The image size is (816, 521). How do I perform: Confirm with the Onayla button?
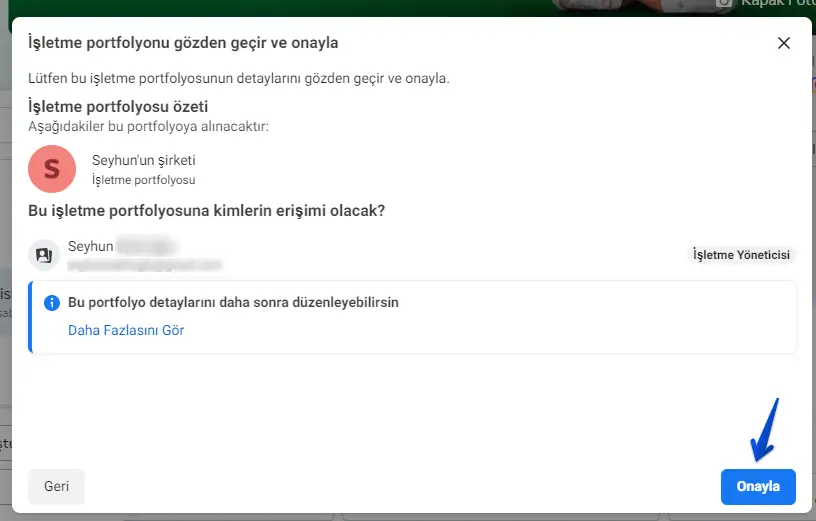pos(758,487)
